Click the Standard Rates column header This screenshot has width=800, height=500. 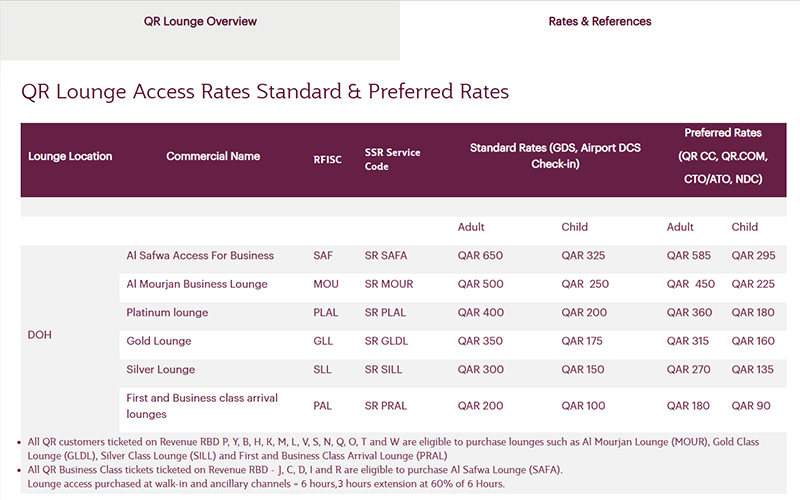[555, 156]
